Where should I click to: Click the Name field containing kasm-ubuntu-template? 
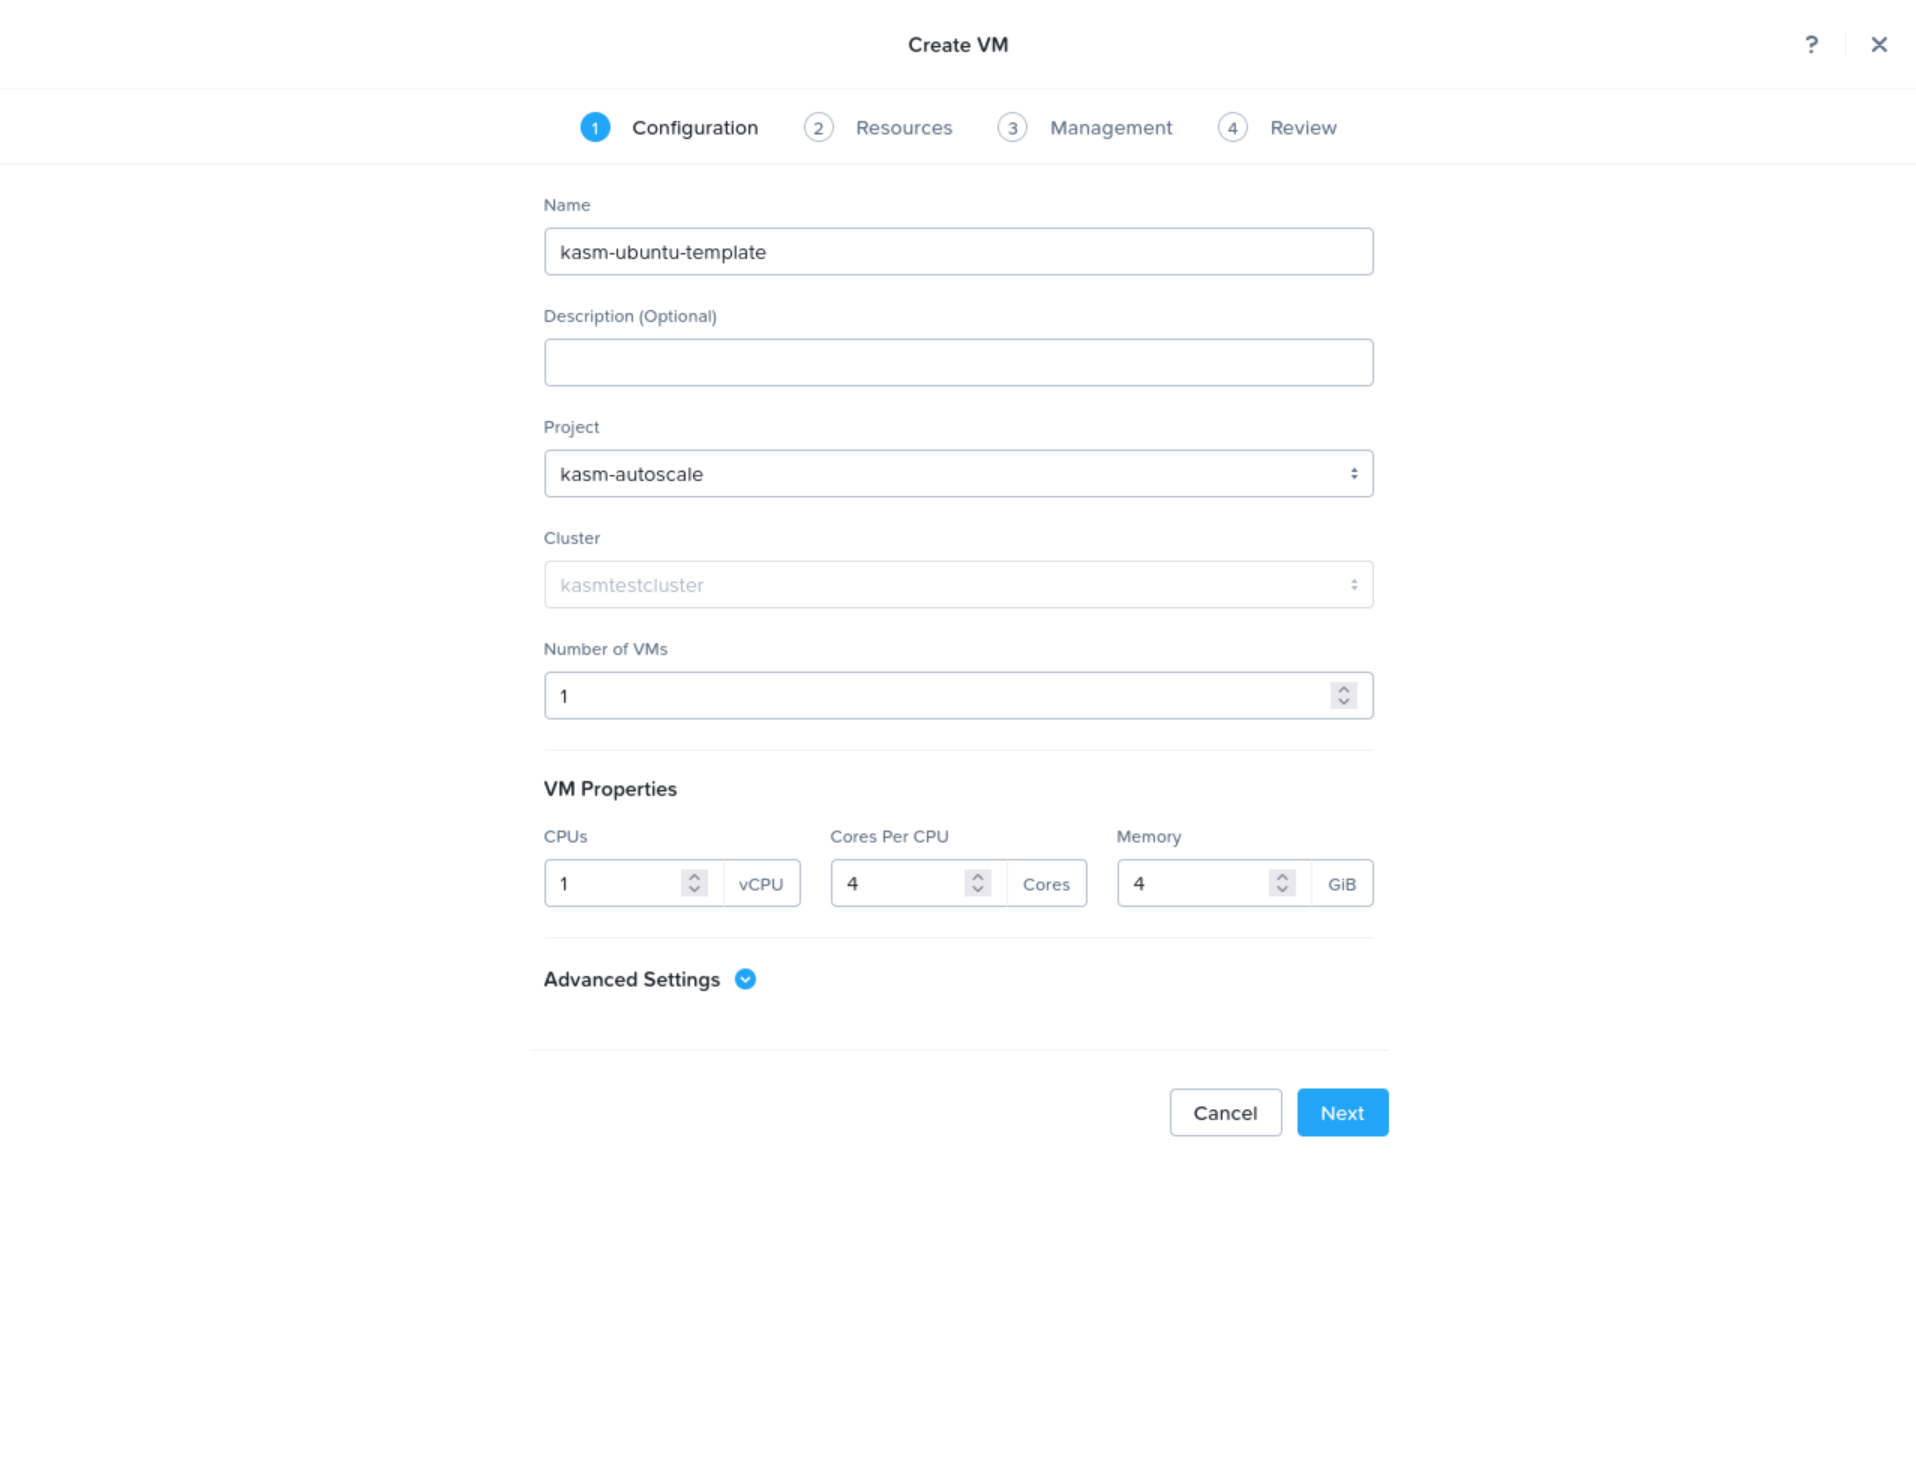point(958,251)
